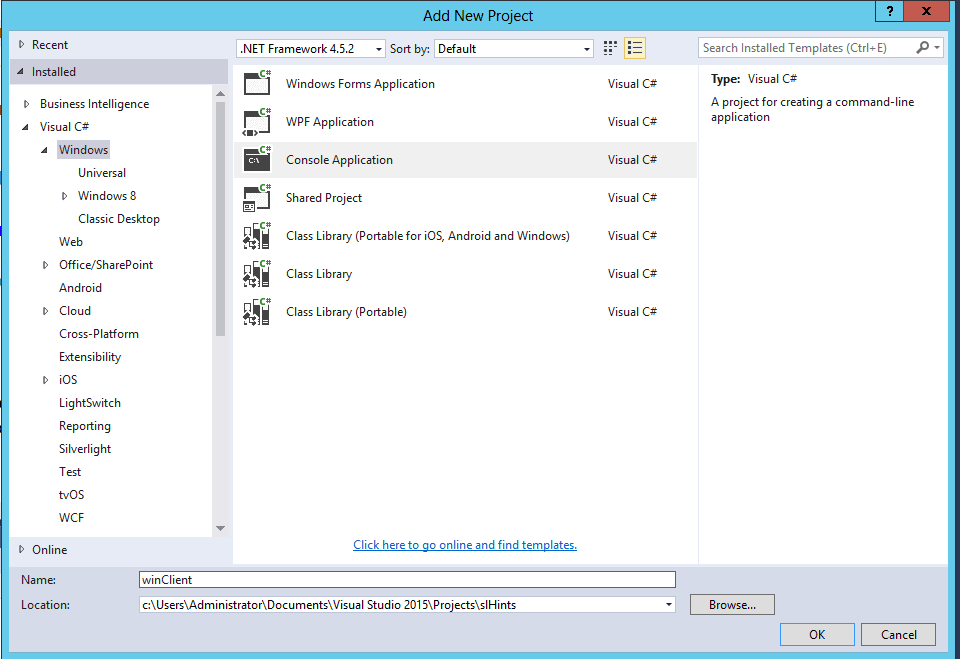
Task: Click the project Name input field
Action: pos(407,579)
